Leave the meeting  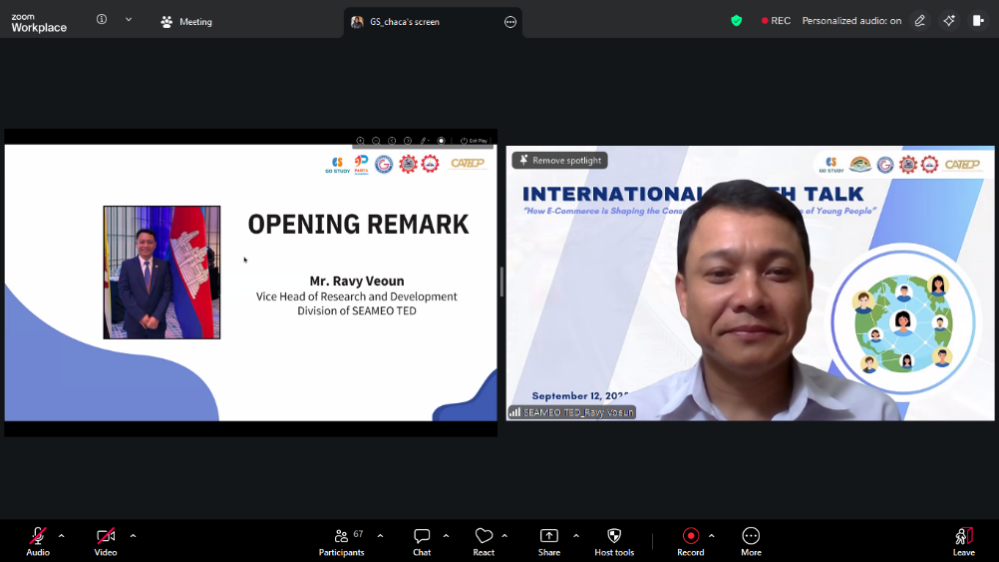963,542
